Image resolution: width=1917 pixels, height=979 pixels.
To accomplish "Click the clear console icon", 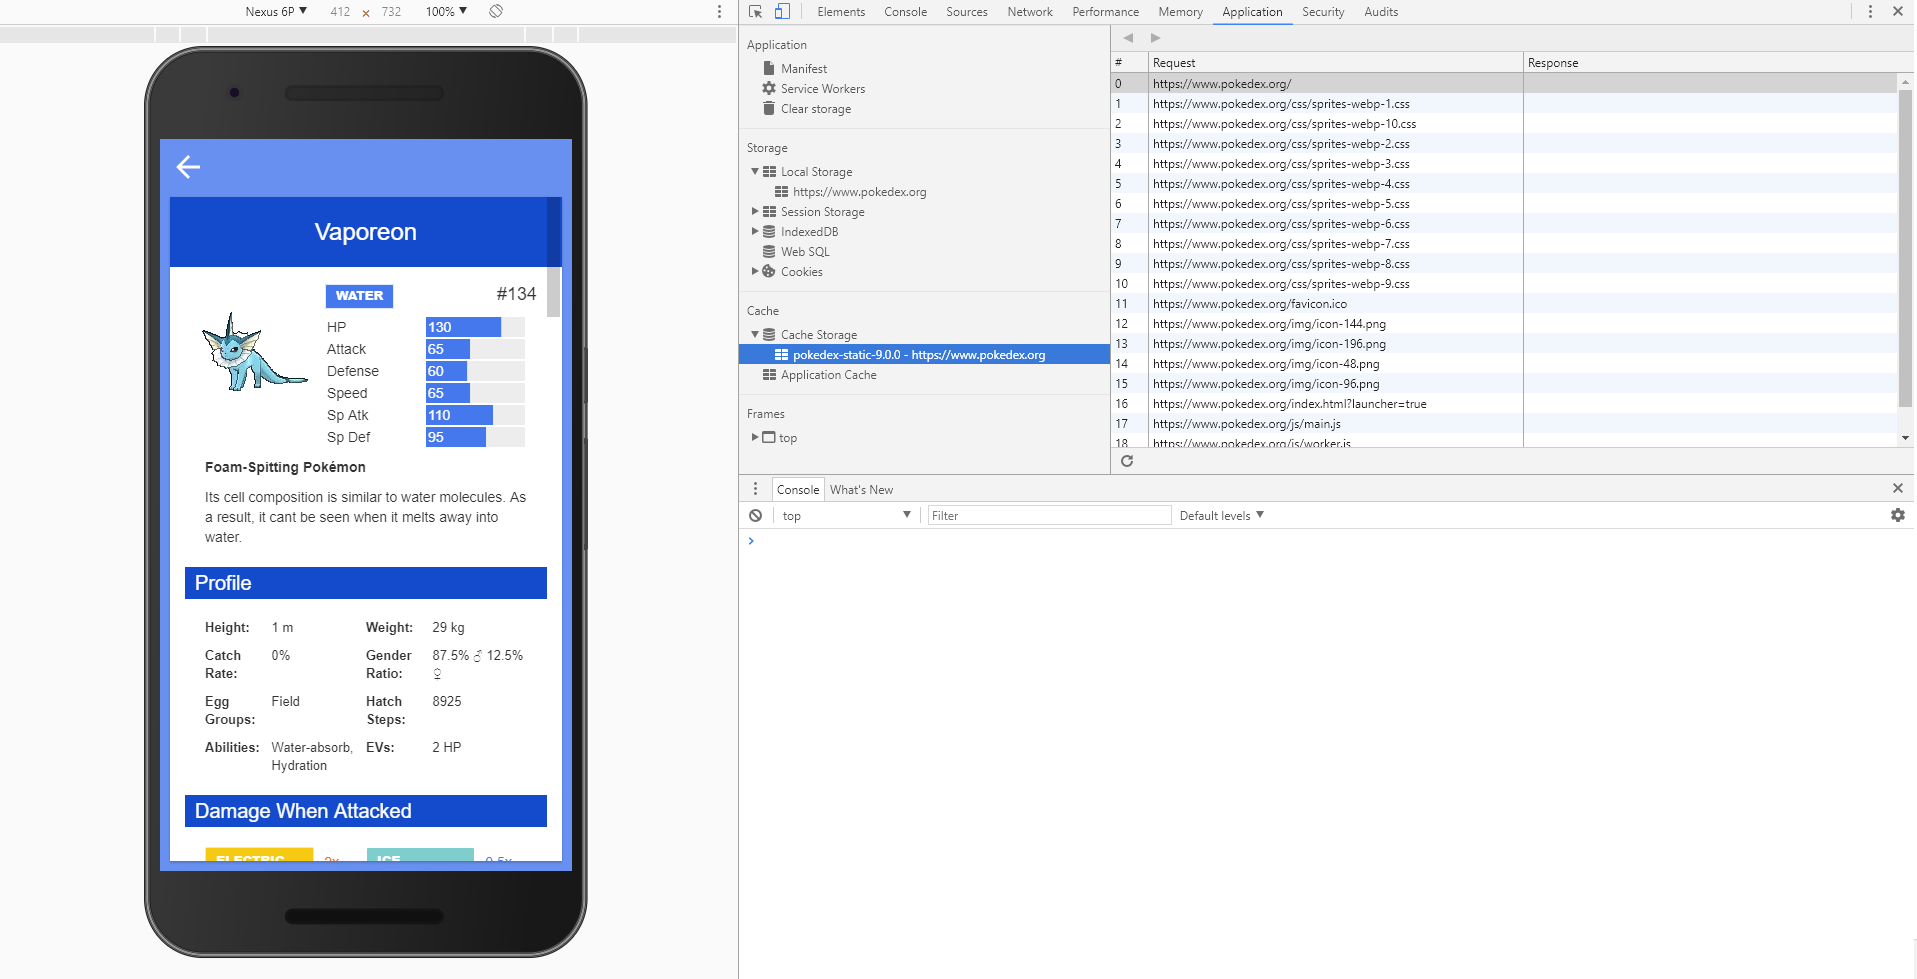I will [755, 516].
